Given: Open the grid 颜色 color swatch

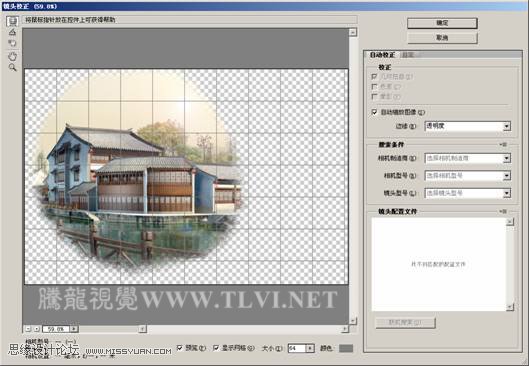Looking at the screenshot, I should click(x=346, y=348).
